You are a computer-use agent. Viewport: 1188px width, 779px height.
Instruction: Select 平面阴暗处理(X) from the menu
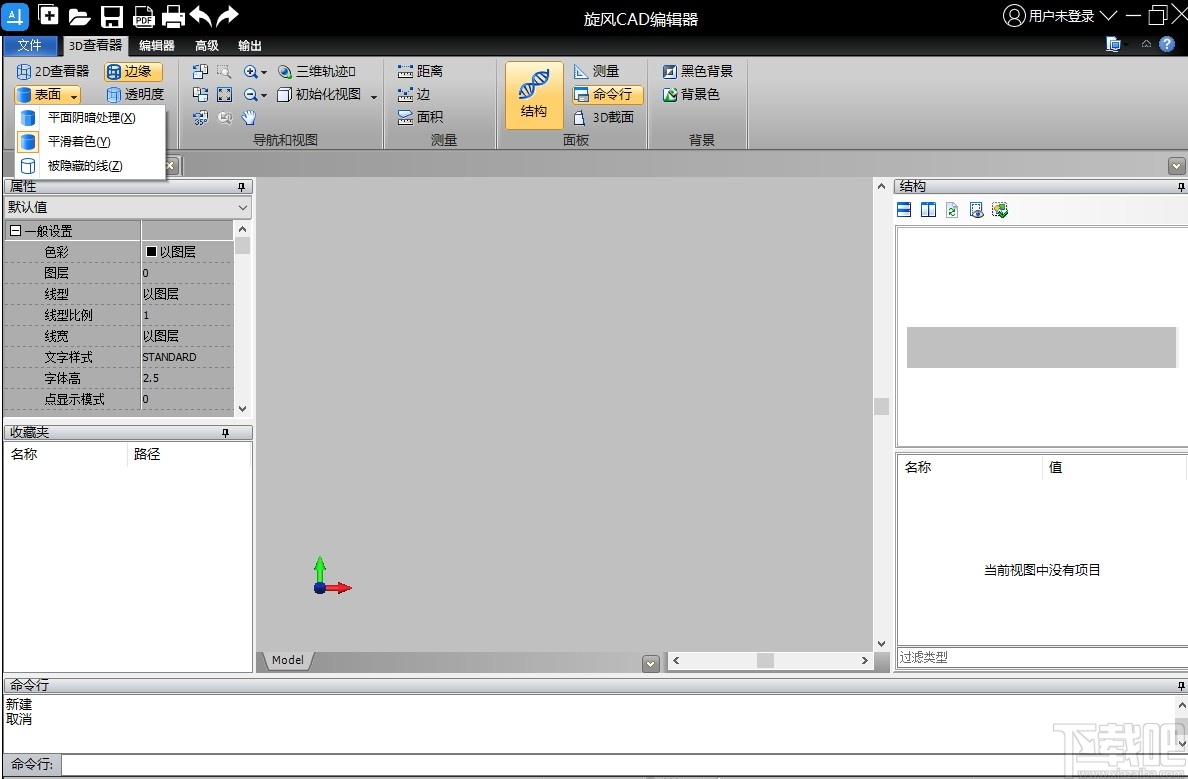point(90,117)
